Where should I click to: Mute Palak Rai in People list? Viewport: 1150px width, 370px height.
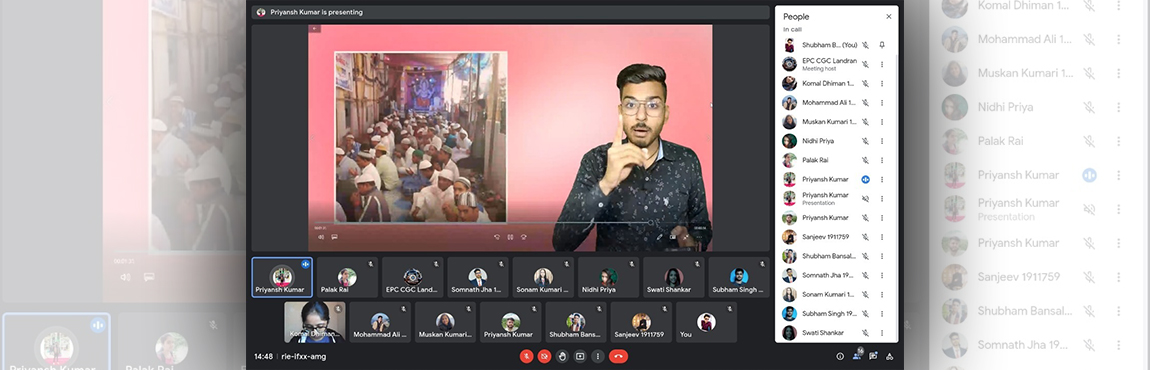[x=865, y=160]
